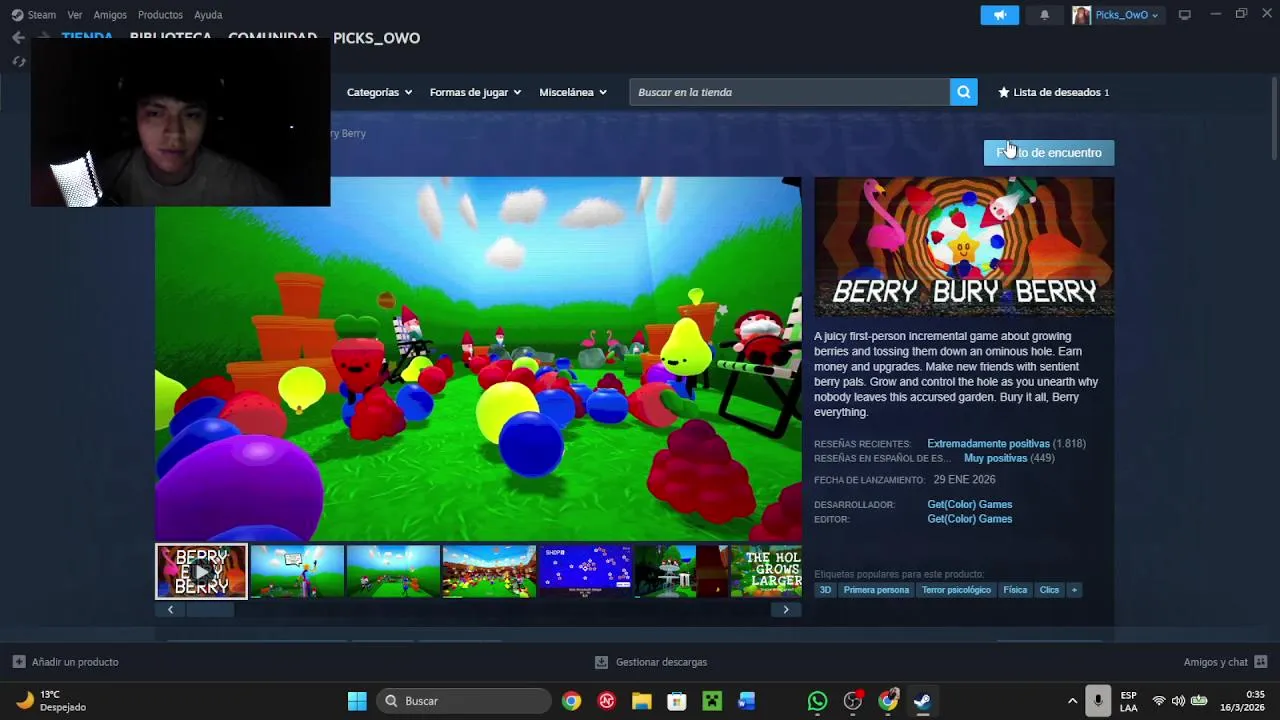Open the Ver menu
The width and height of the screenshot is (1280, 720).
click(75, 15)
